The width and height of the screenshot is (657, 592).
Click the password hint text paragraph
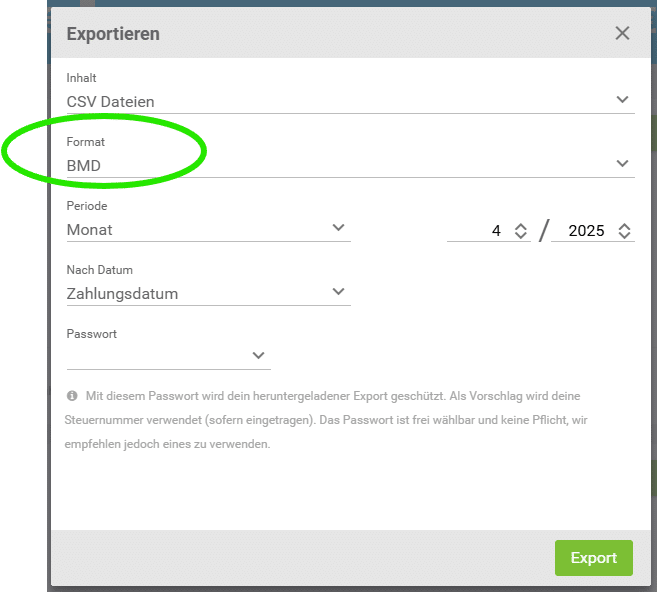coord(326,420)
